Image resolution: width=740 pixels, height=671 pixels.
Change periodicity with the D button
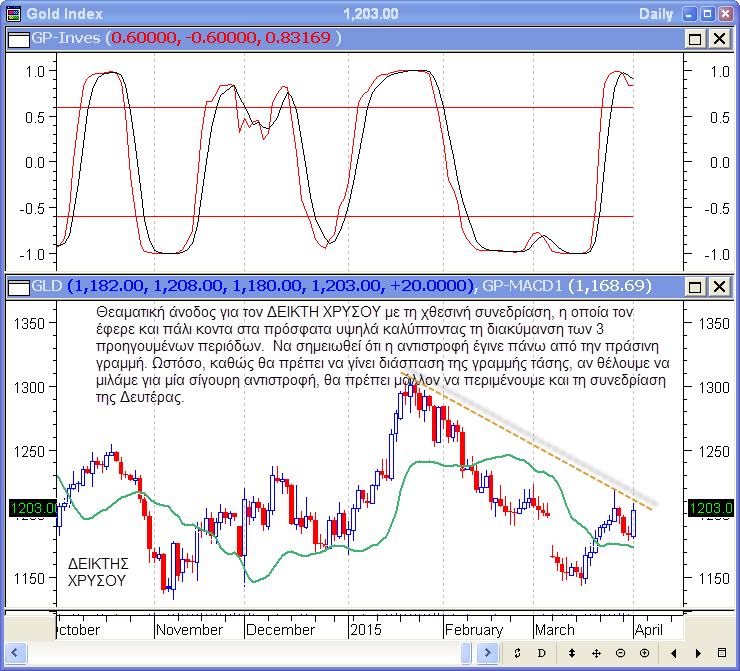click(541, 653)
